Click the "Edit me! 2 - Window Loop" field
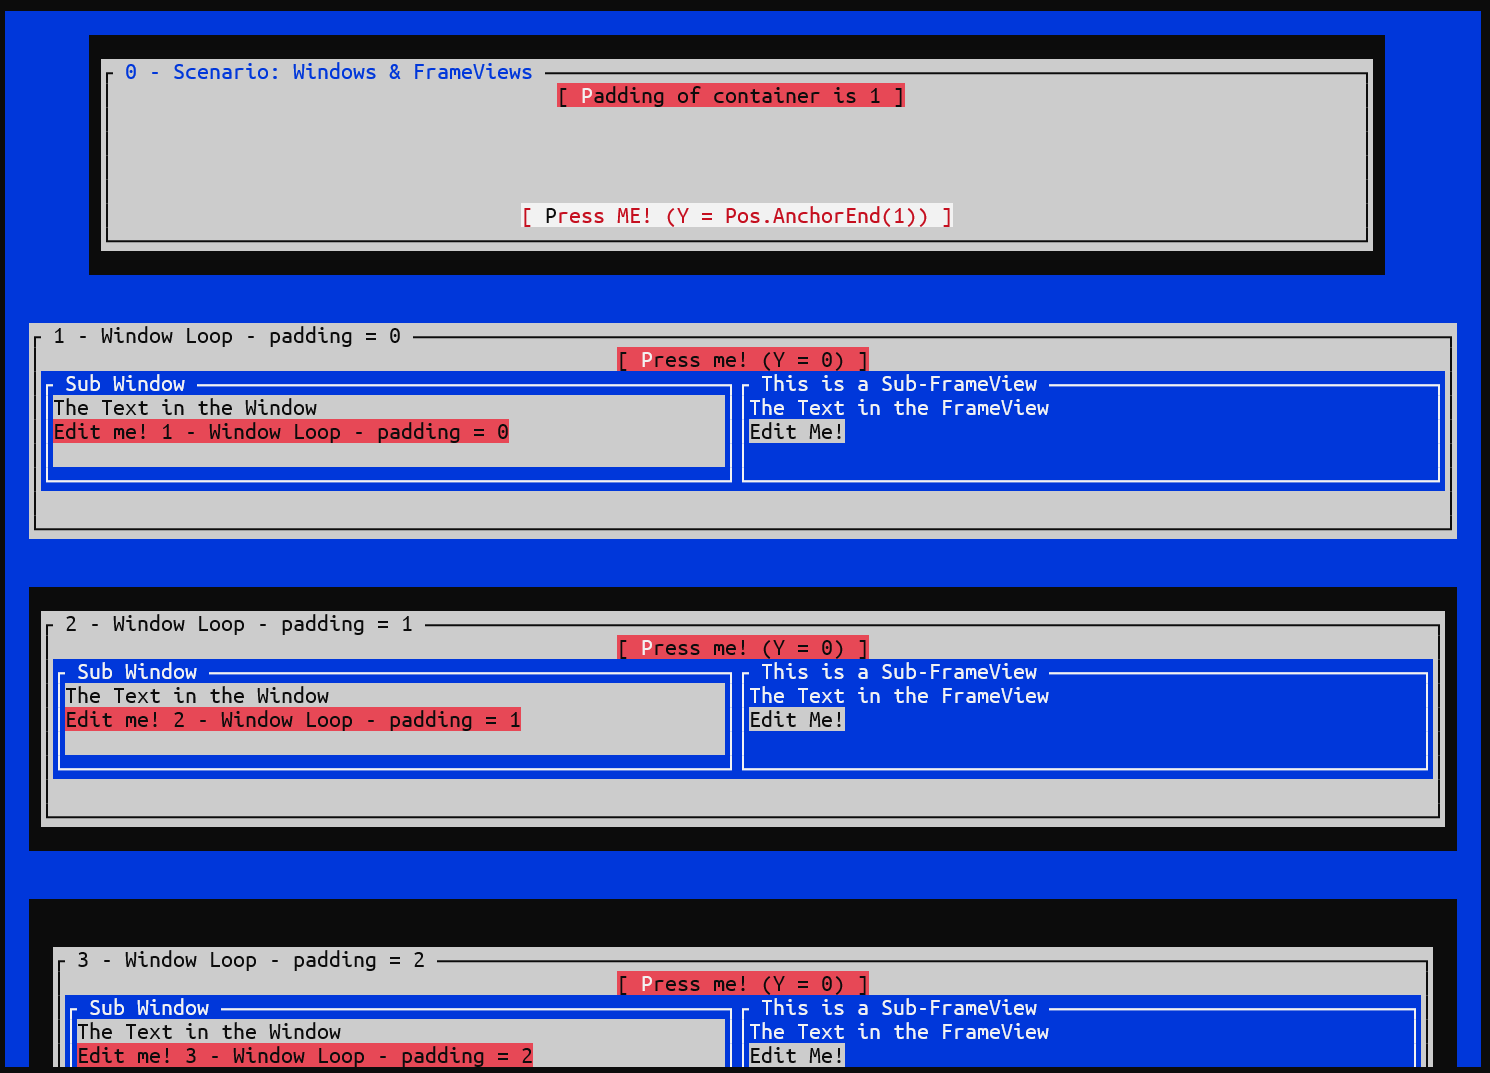The width and height of the screenshot is (1490, 1073). coord(292,719)
